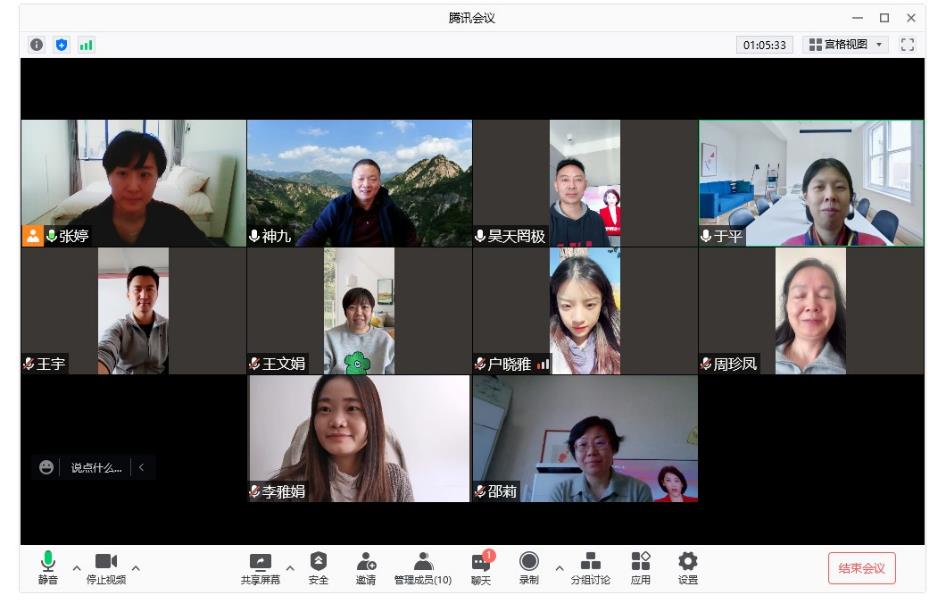Viewport: 946px width, 612px height.
Task: Open the 应用 apps panel
Action: click(x=641, y=567)
